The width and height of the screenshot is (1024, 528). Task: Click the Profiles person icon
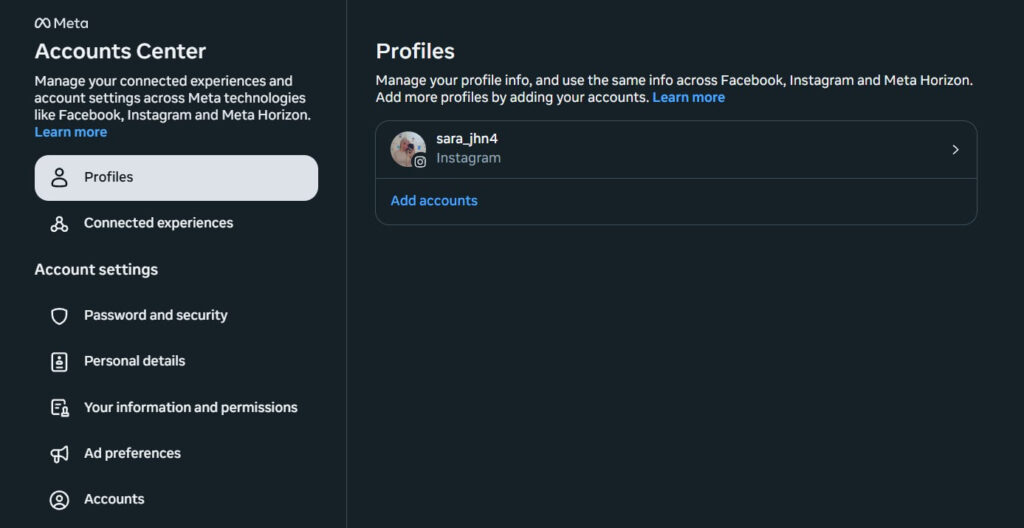point(59,178)
